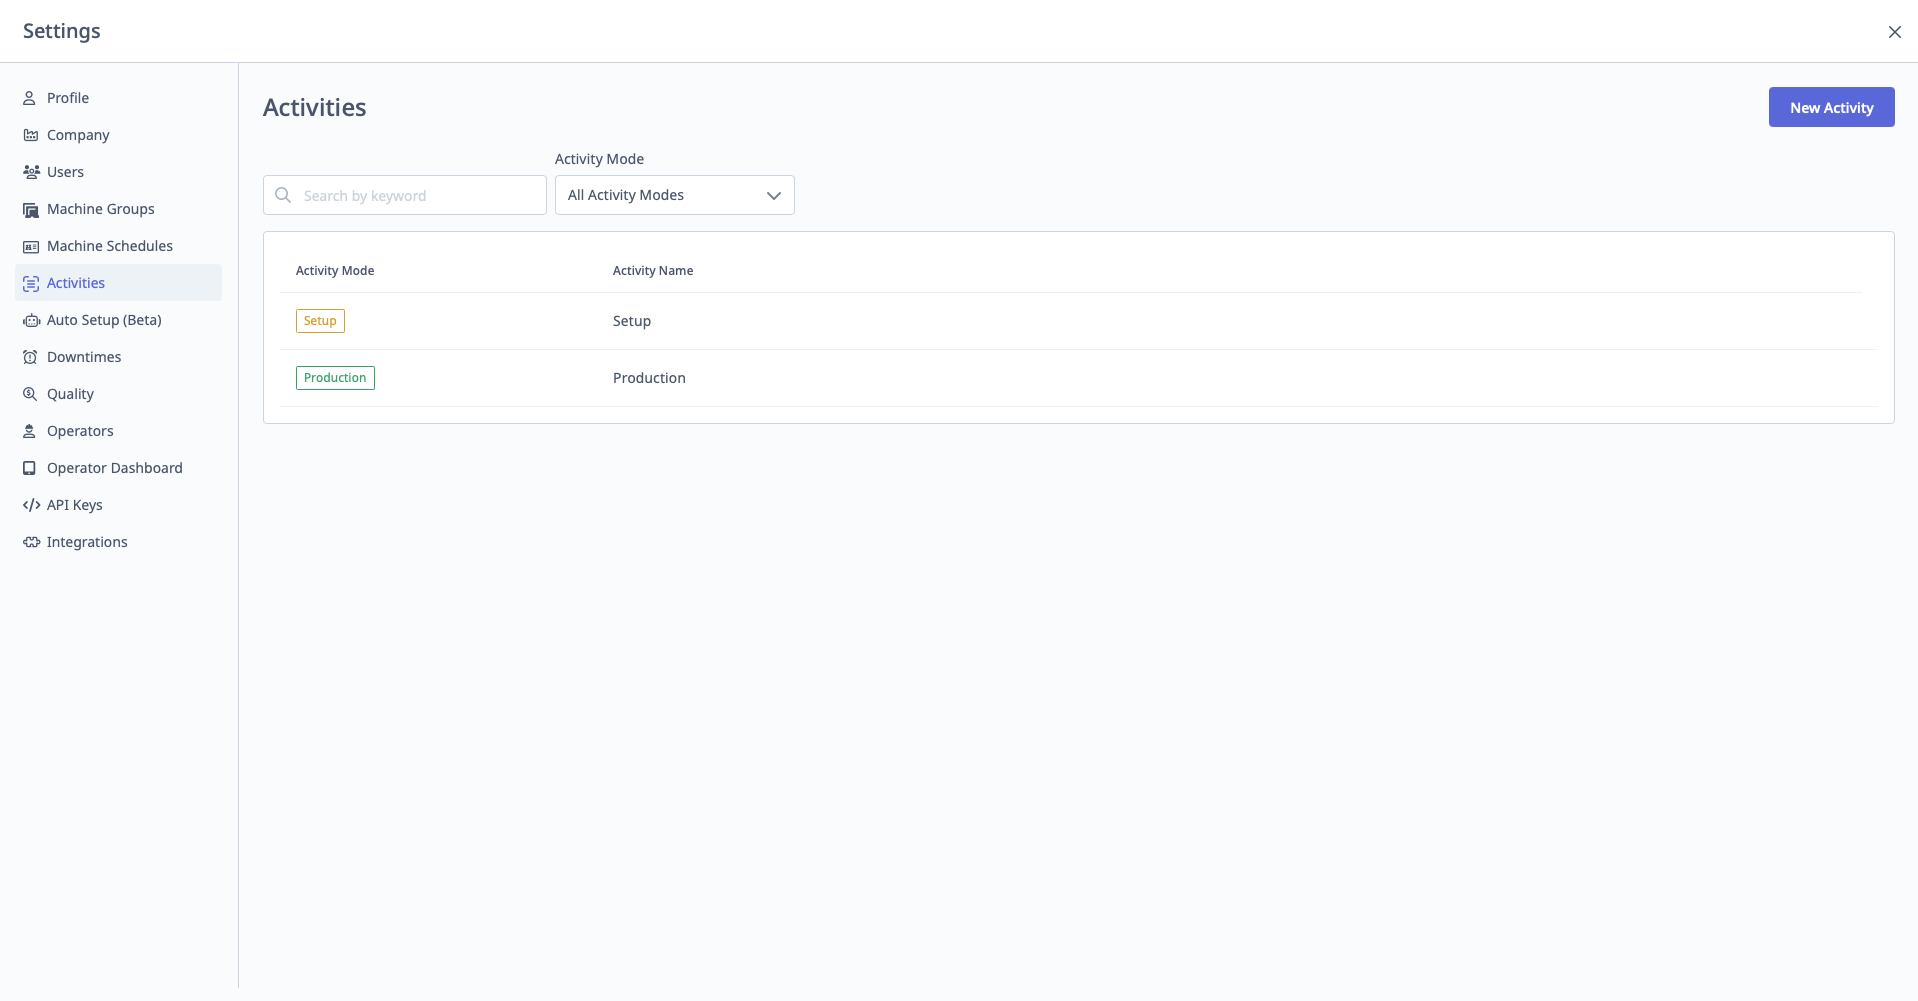
Task: Select the orange Setup mode badge
Action: [x=320, y=321]
